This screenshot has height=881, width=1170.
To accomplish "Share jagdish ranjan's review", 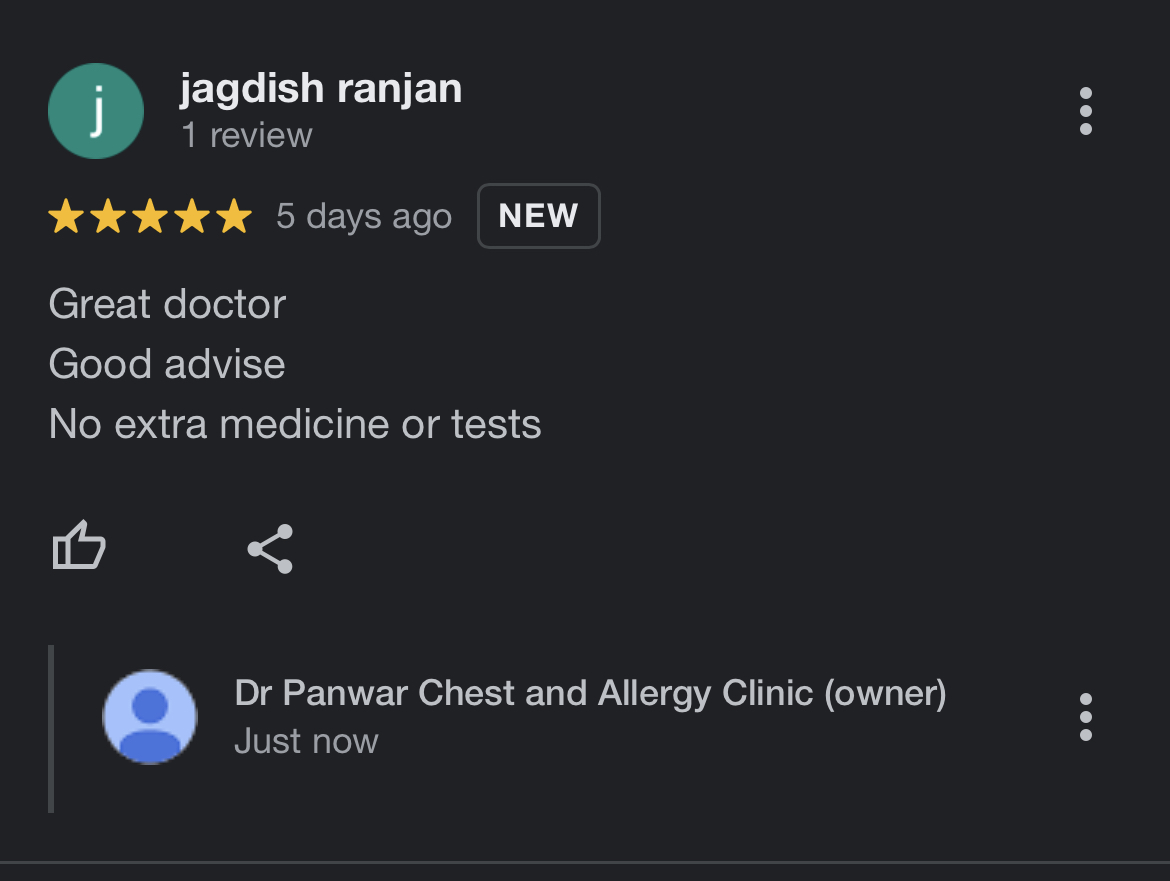I will tap(270, 548).
